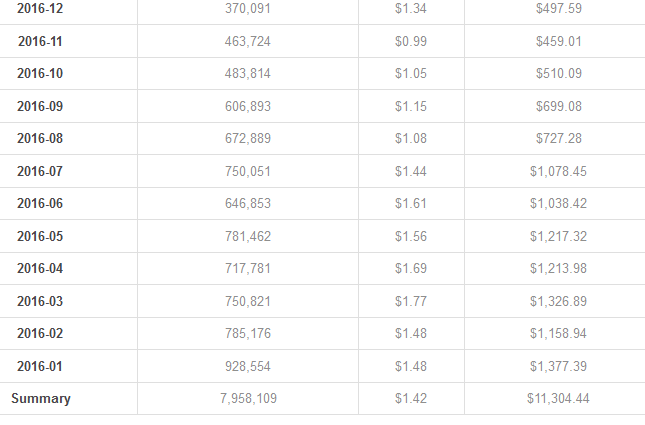Image resolution: width=645 pixels, height=425 pixels.
Task: Select the 7,958,109 summary total cell
Action: tap(248, 399)
